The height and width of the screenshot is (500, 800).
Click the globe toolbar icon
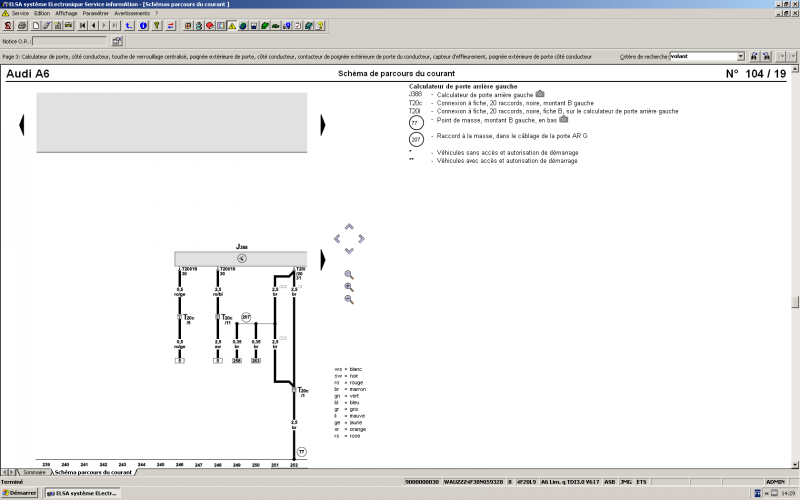243,26
